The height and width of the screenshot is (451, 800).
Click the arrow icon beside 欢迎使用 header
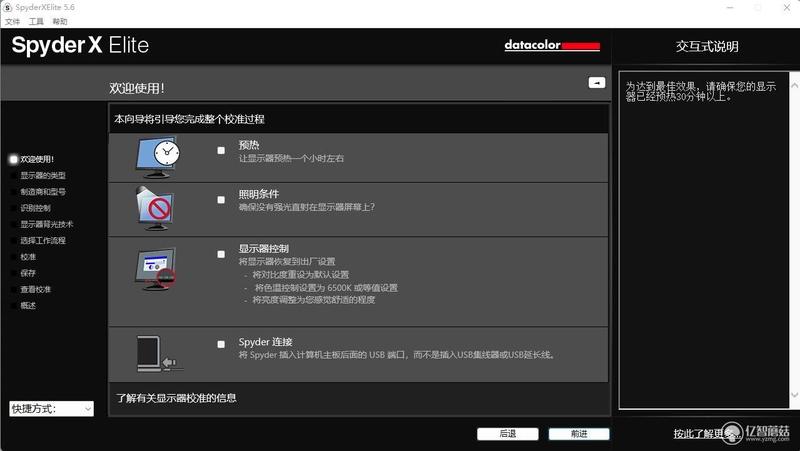click(x=596, y=83)
